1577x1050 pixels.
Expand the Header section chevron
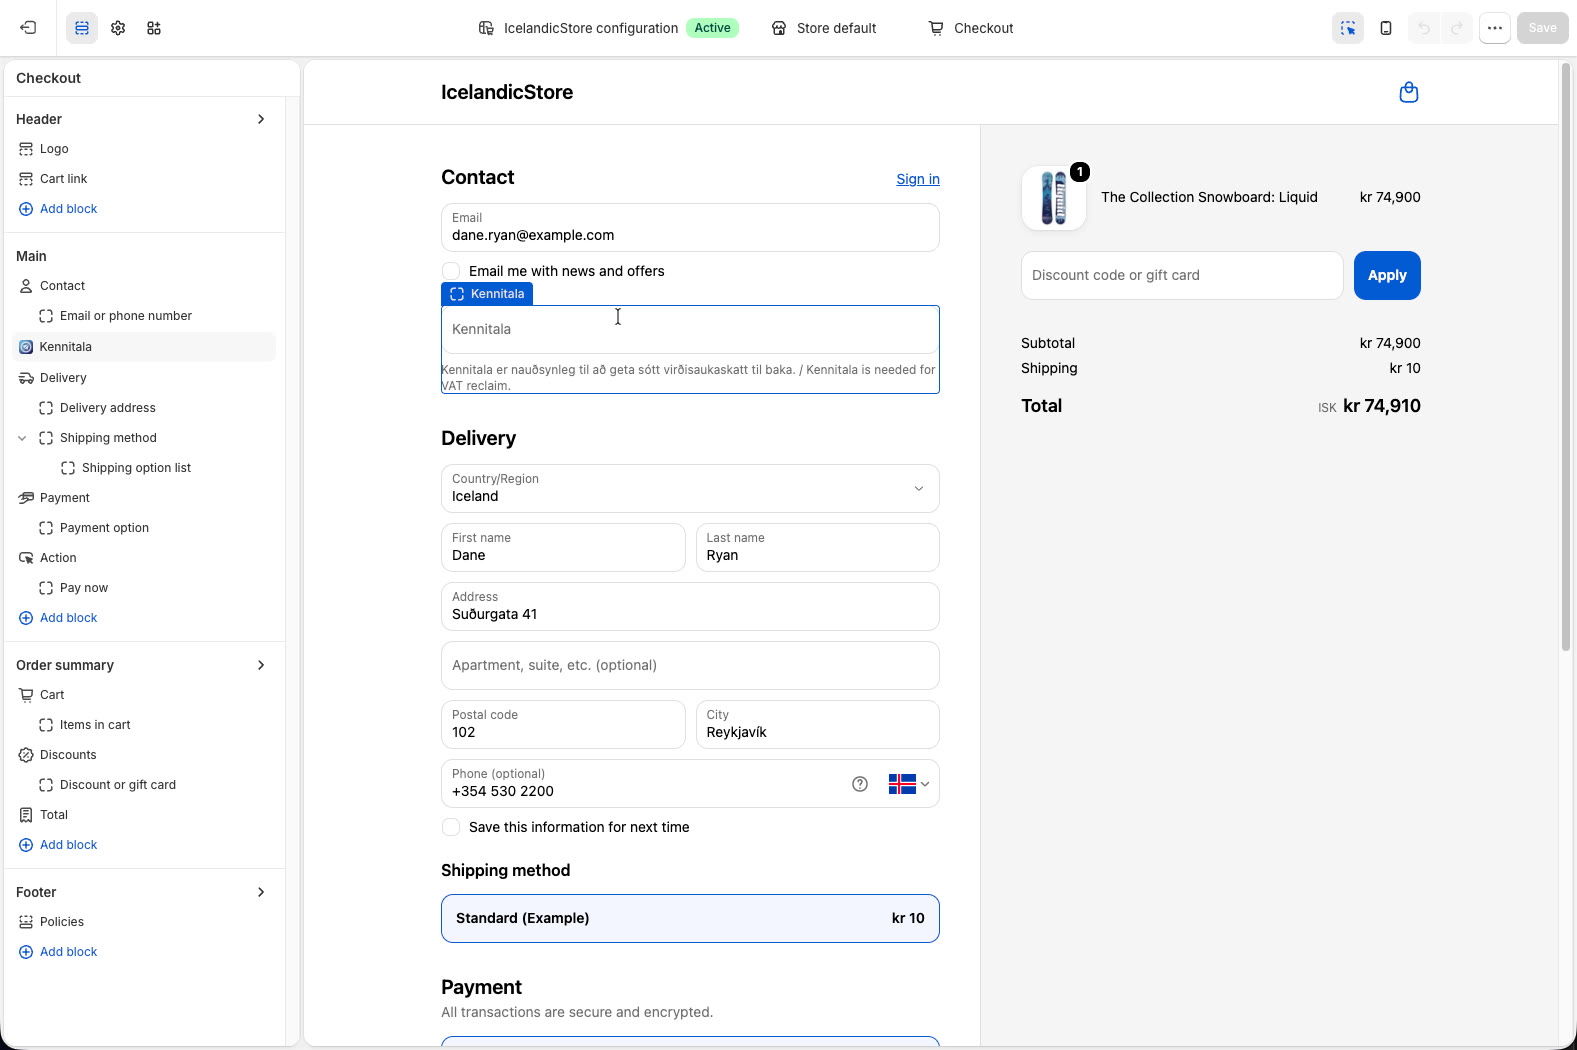point(261,119)
